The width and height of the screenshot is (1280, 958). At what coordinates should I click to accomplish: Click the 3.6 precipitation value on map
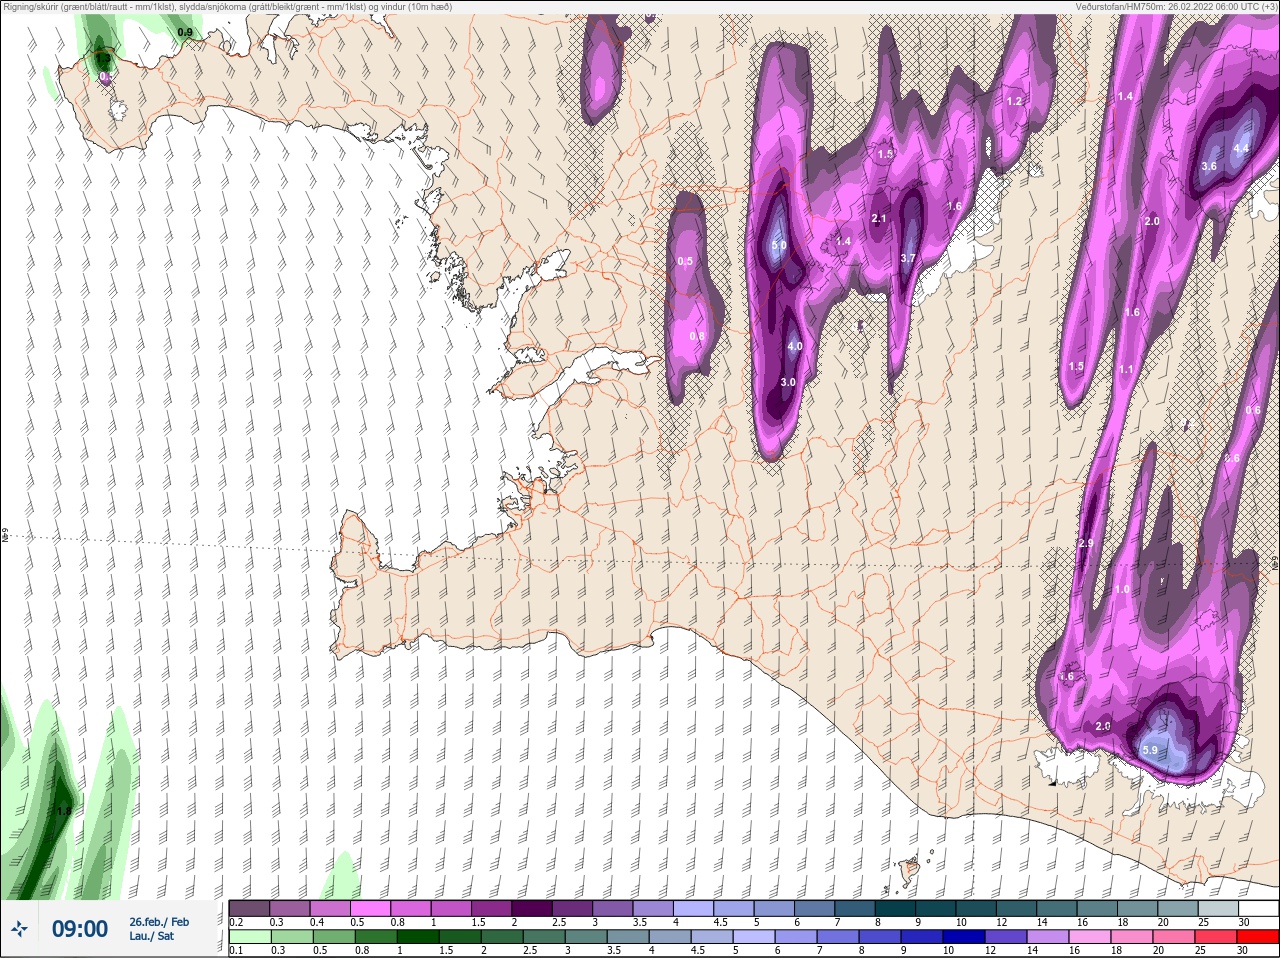coord(1209,166)
